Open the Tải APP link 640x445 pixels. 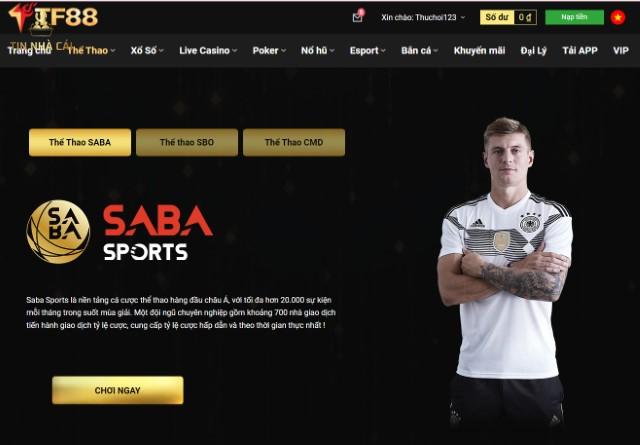click(580, 51)
